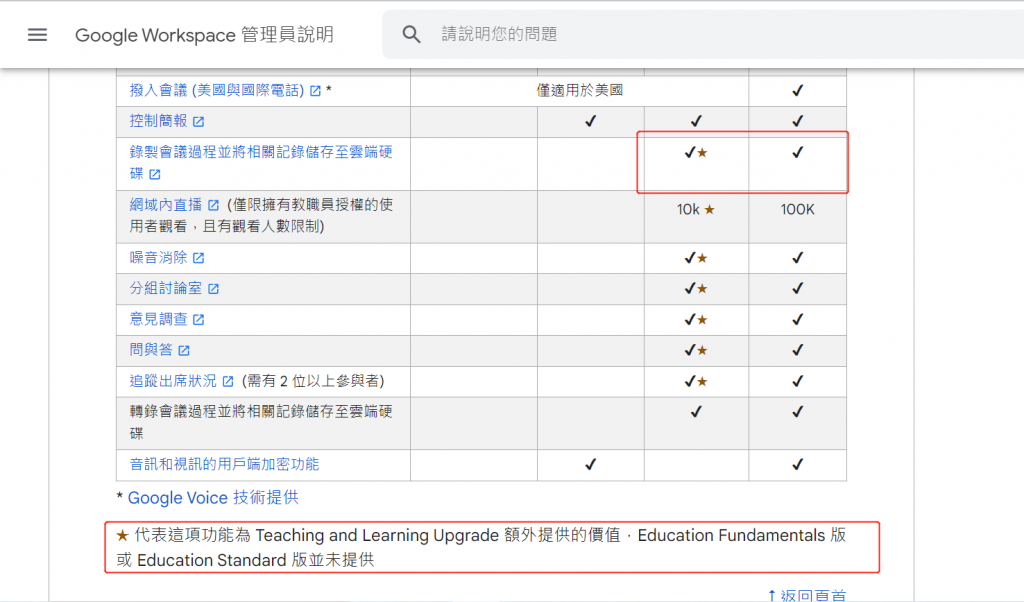Open the 意見調查 link

point(158,319)
